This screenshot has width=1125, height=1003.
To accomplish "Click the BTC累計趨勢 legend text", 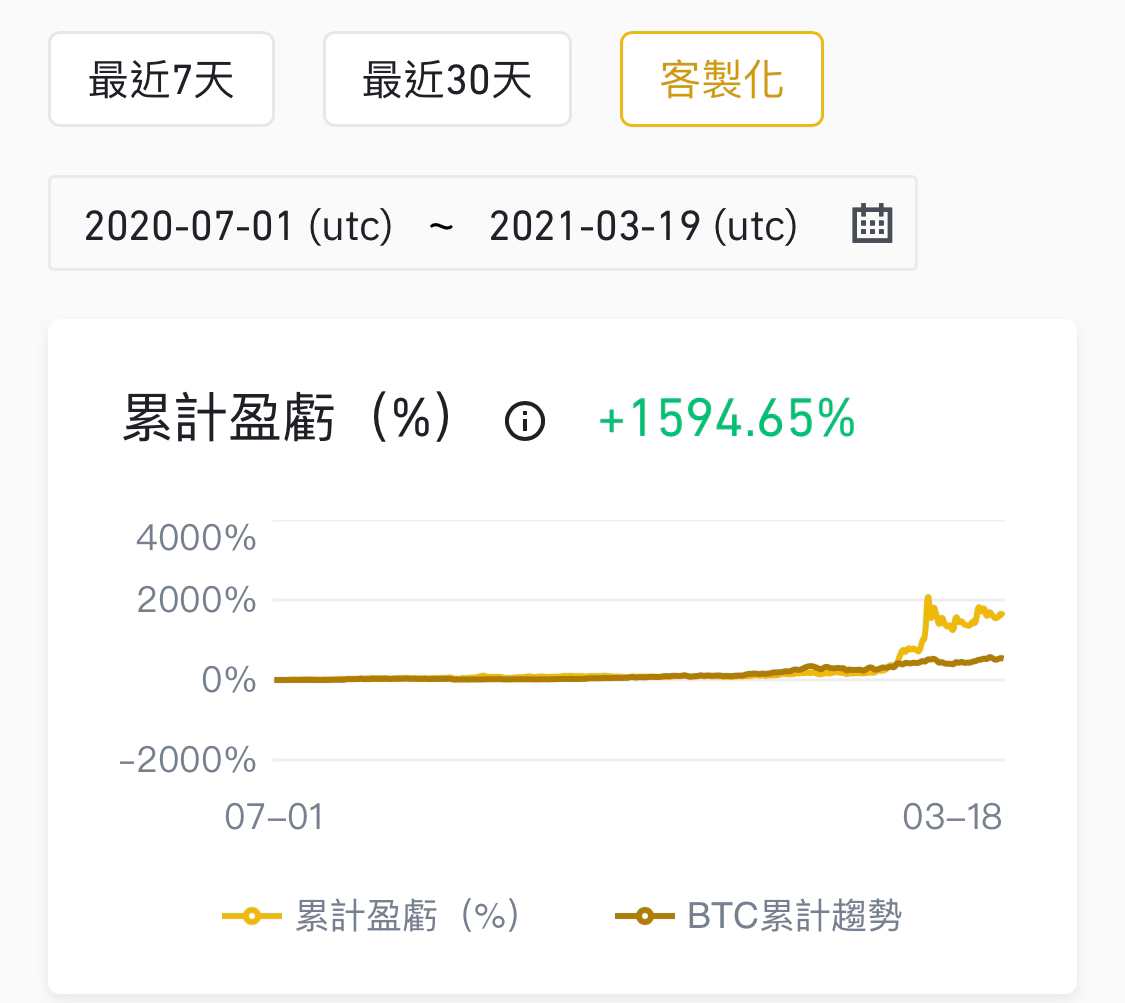I will (x=794, y=916).
